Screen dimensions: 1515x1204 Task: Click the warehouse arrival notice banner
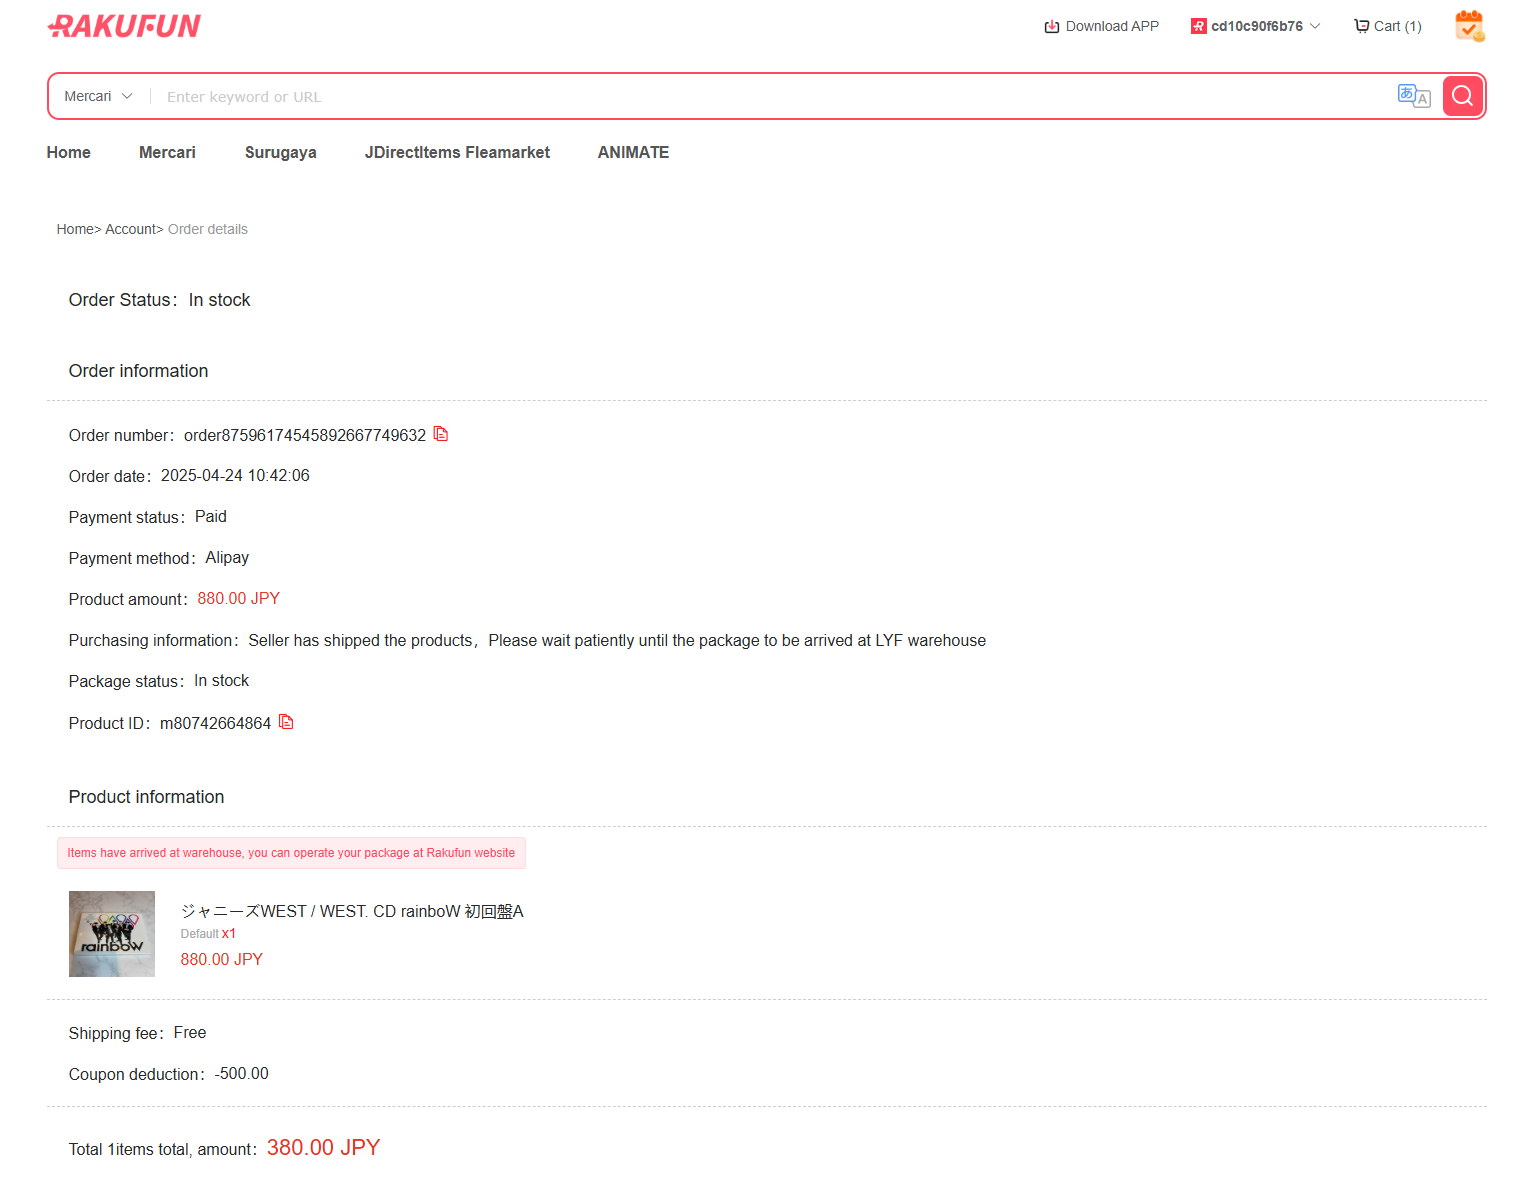click(x=291, y=853)
